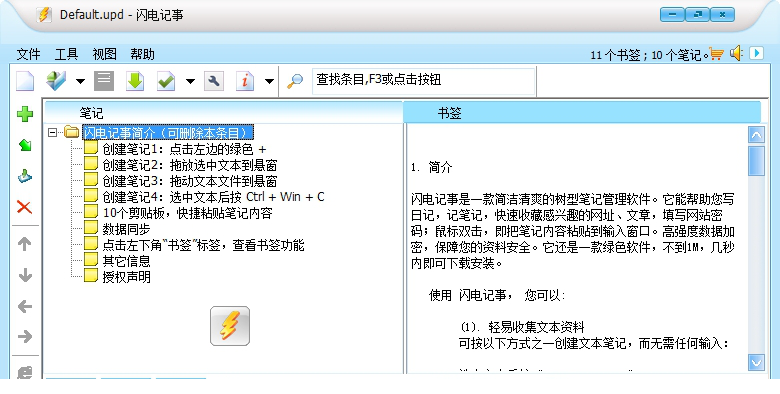Click the lightning app icon in title bar

44,14
